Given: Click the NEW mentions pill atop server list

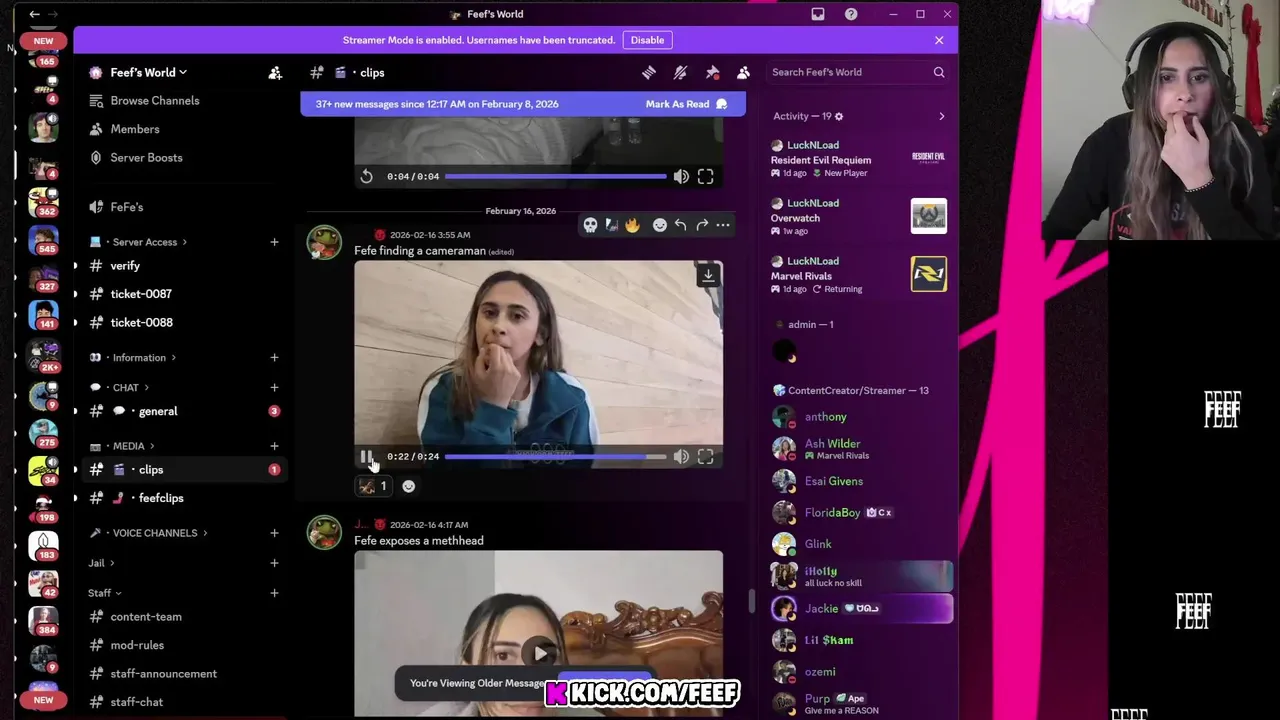Looking at the screenshot, I should [43, 41].
